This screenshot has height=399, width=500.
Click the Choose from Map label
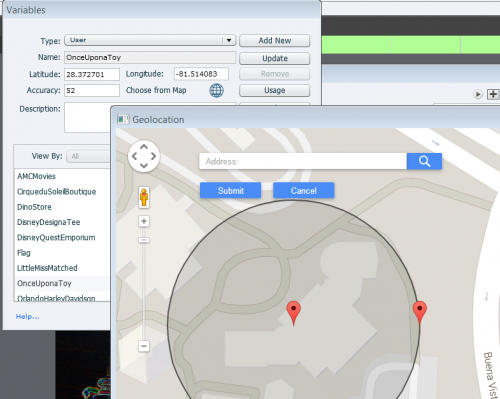[x=156, y=90]
